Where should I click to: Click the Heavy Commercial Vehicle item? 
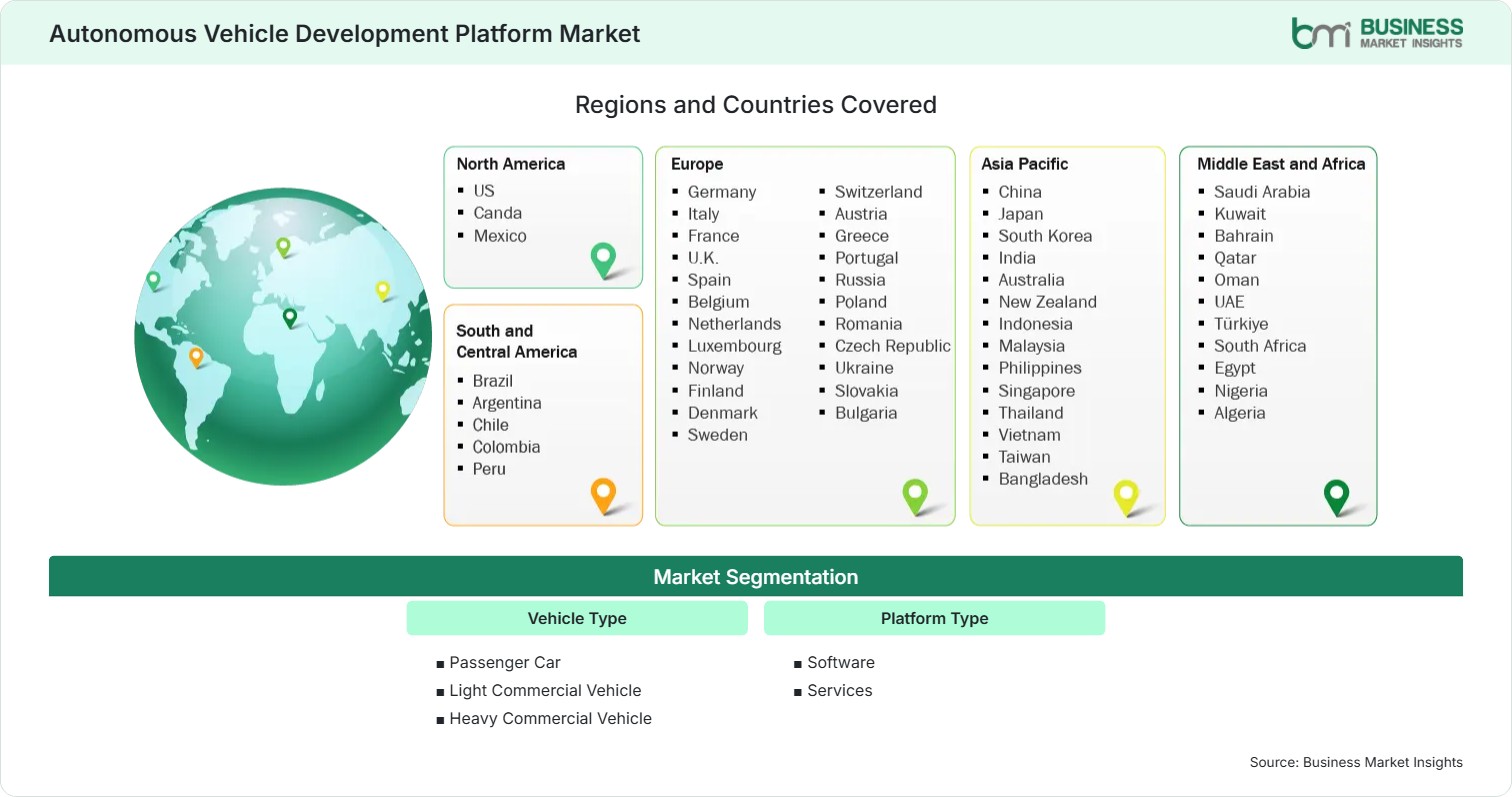[x=550, y=718]
